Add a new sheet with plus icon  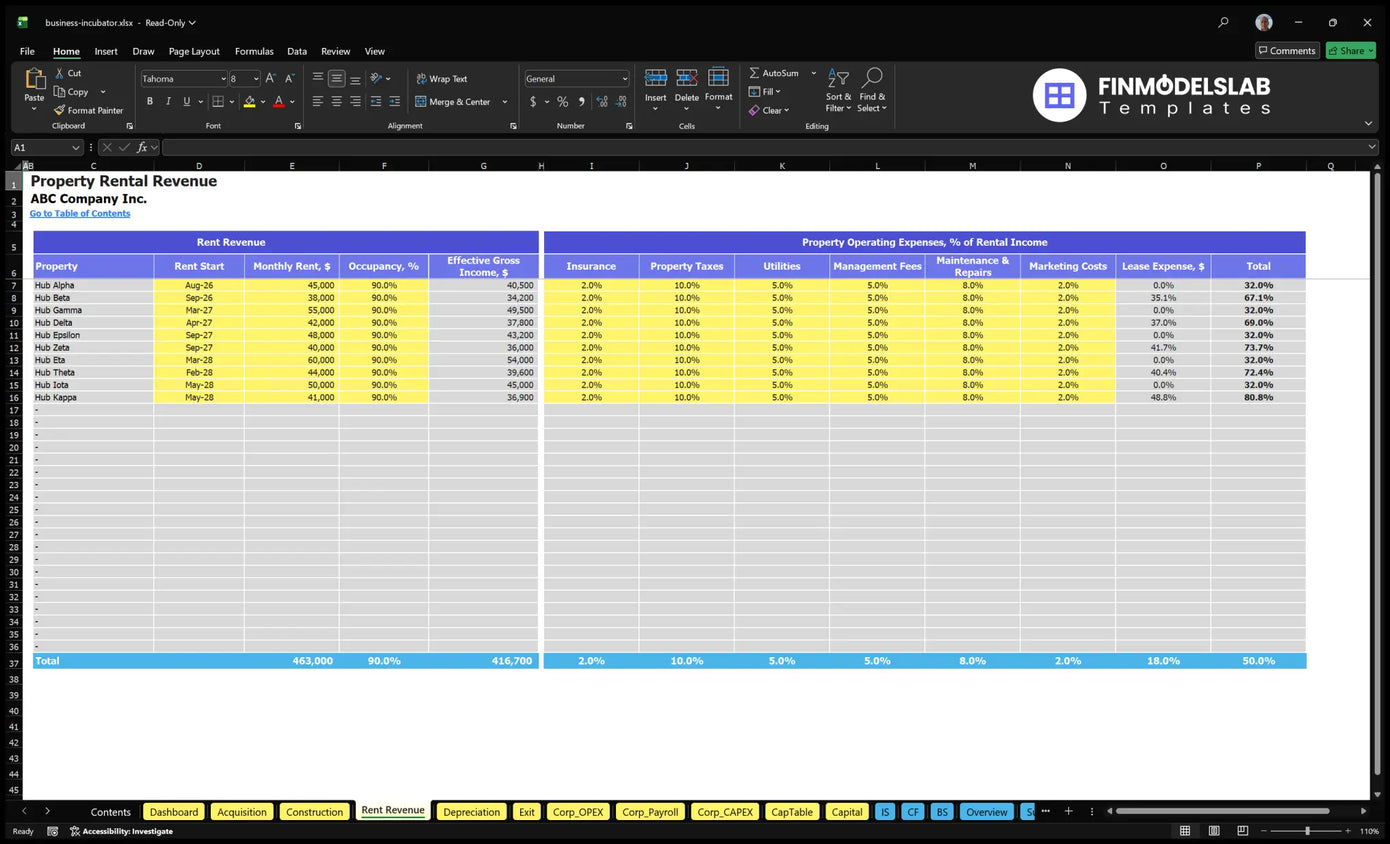tap(1068, 811)
